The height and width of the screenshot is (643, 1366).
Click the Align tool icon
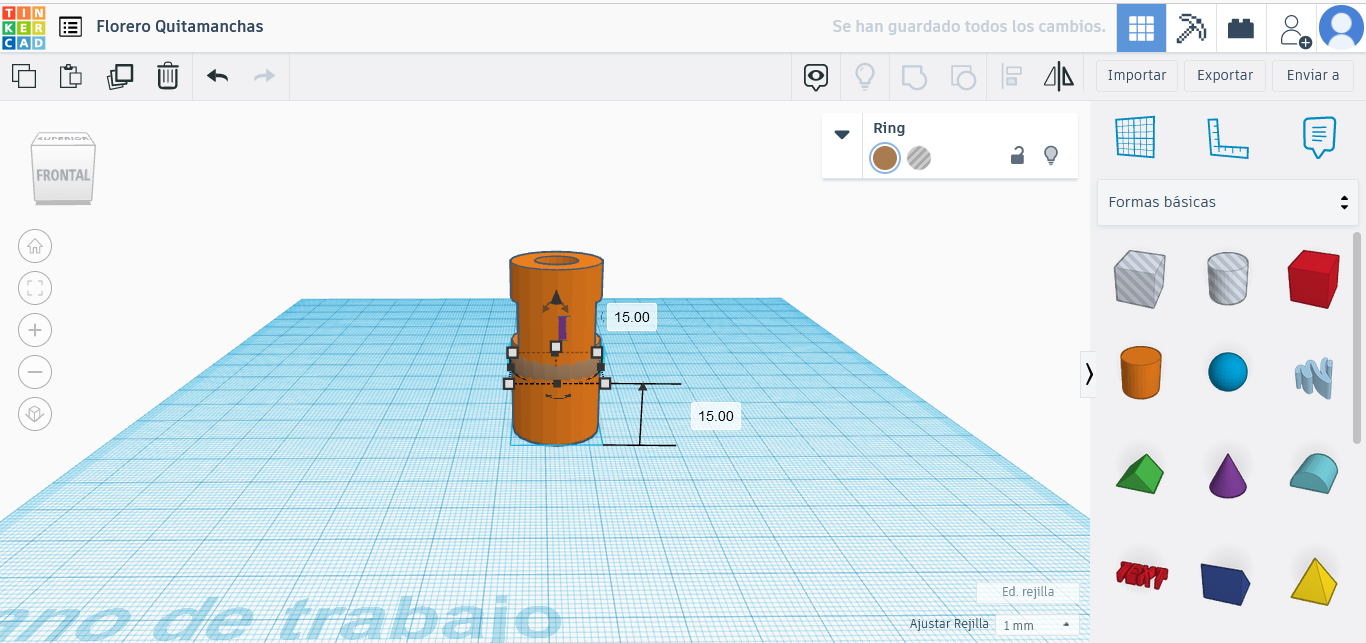1011,76
